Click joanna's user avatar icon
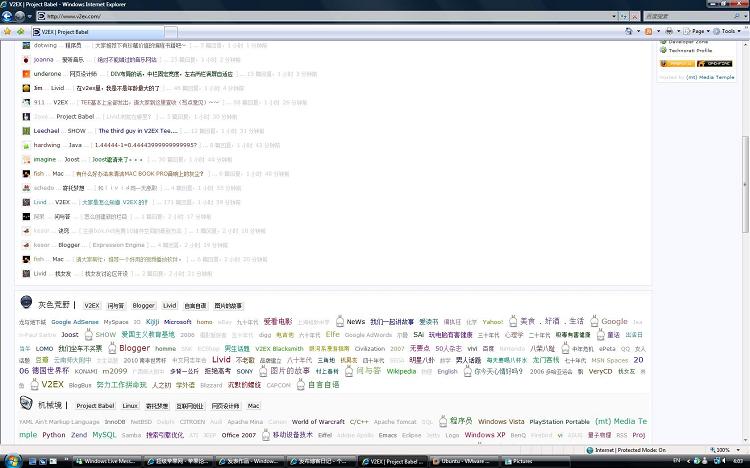The width and height of the screenshot is (750, 468). coord(24,60)
